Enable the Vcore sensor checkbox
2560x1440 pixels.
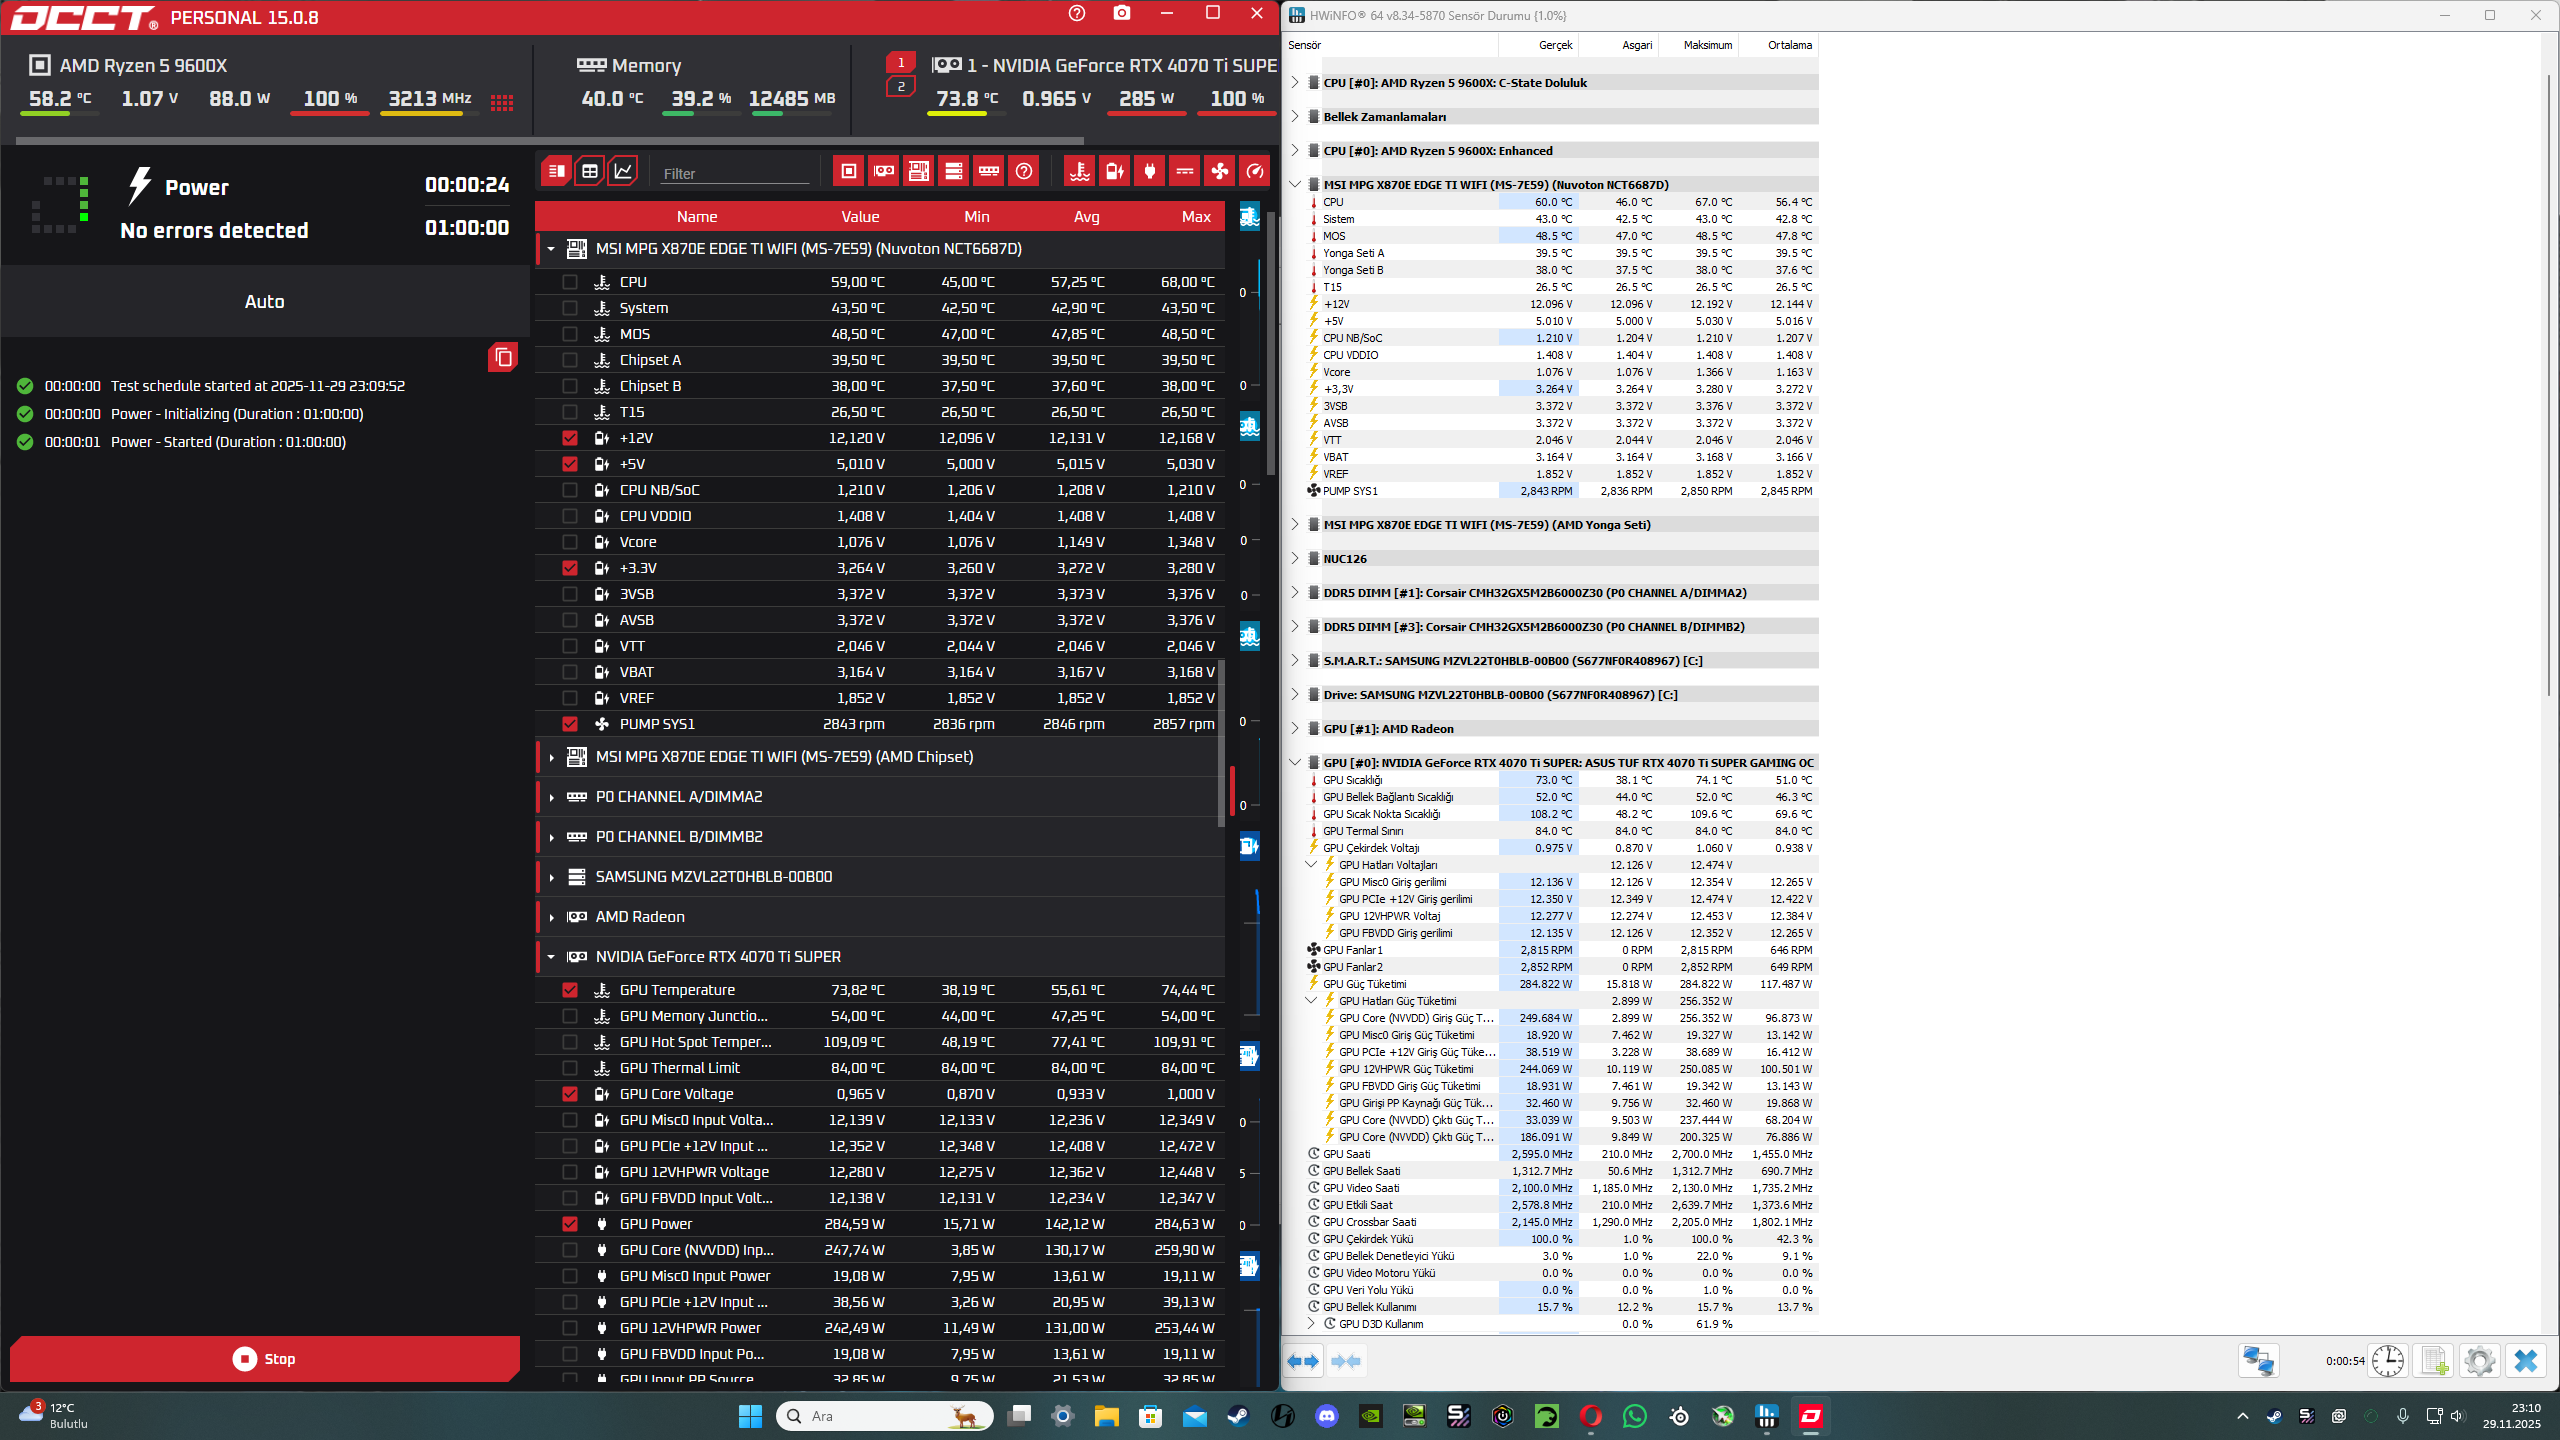click(x=570, y=542)
